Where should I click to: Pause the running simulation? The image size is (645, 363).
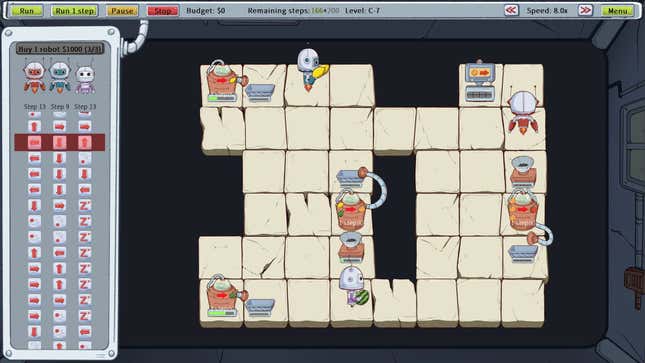pyautogui.click(x=122, y=11)
